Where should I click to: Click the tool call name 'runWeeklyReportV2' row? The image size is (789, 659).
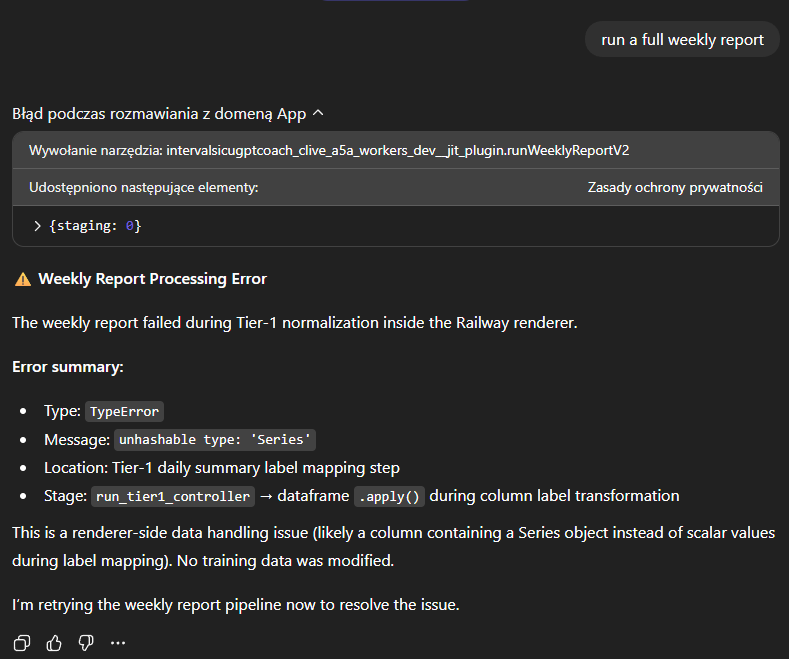coord(396,150)
